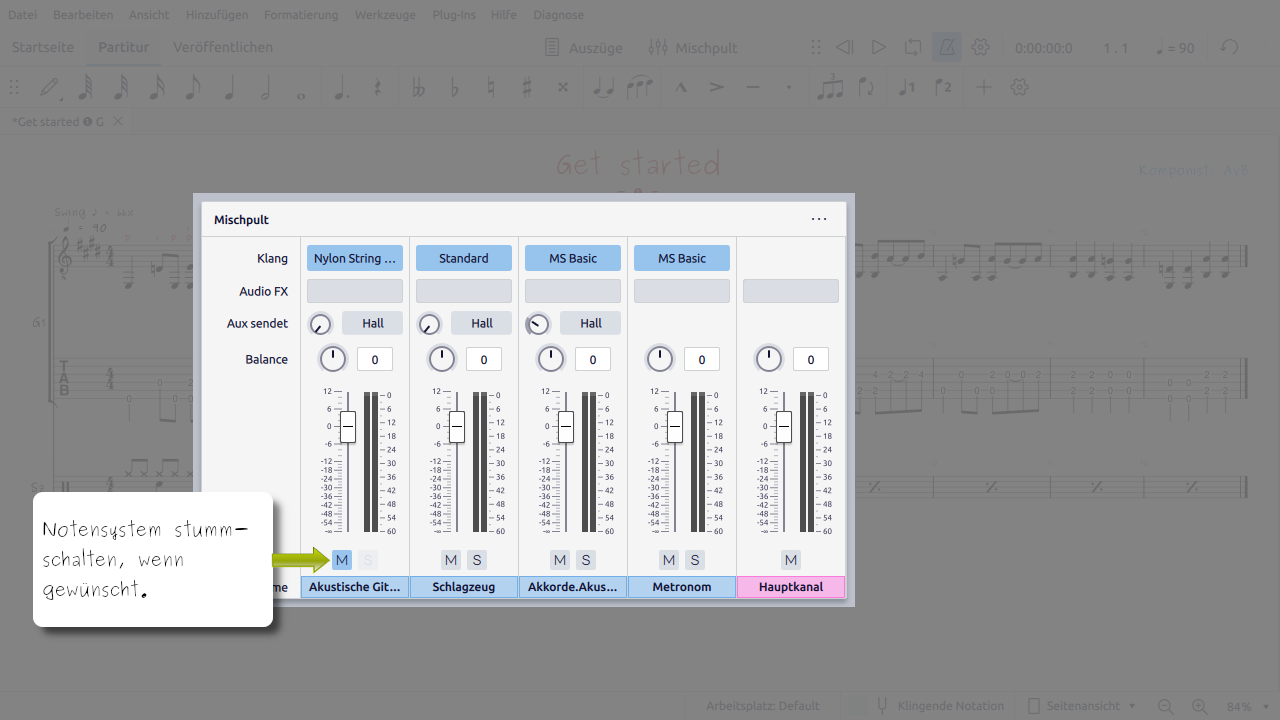The height and width of the screenshot is (720, 1280).
Task: Open the Mischpult three-dots options menu
Action: click(819, 220)
